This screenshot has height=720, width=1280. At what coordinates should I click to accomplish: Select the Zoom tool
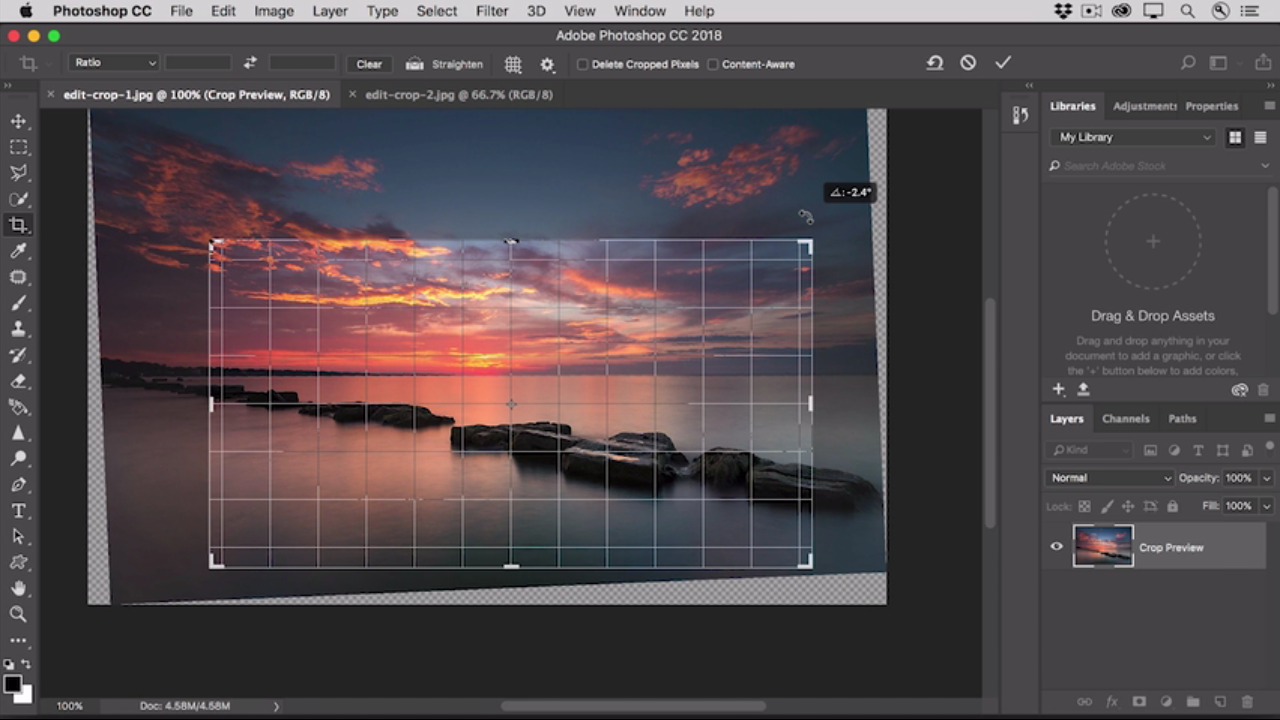[x=18, y=614]
